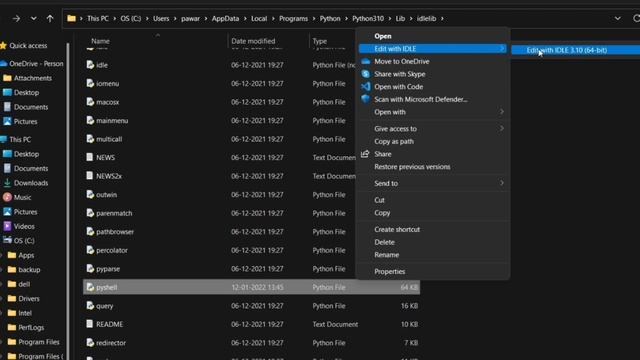Select the 'query' file icon
This screenshot has width=640, height=360.
click(x=90, y=305)
